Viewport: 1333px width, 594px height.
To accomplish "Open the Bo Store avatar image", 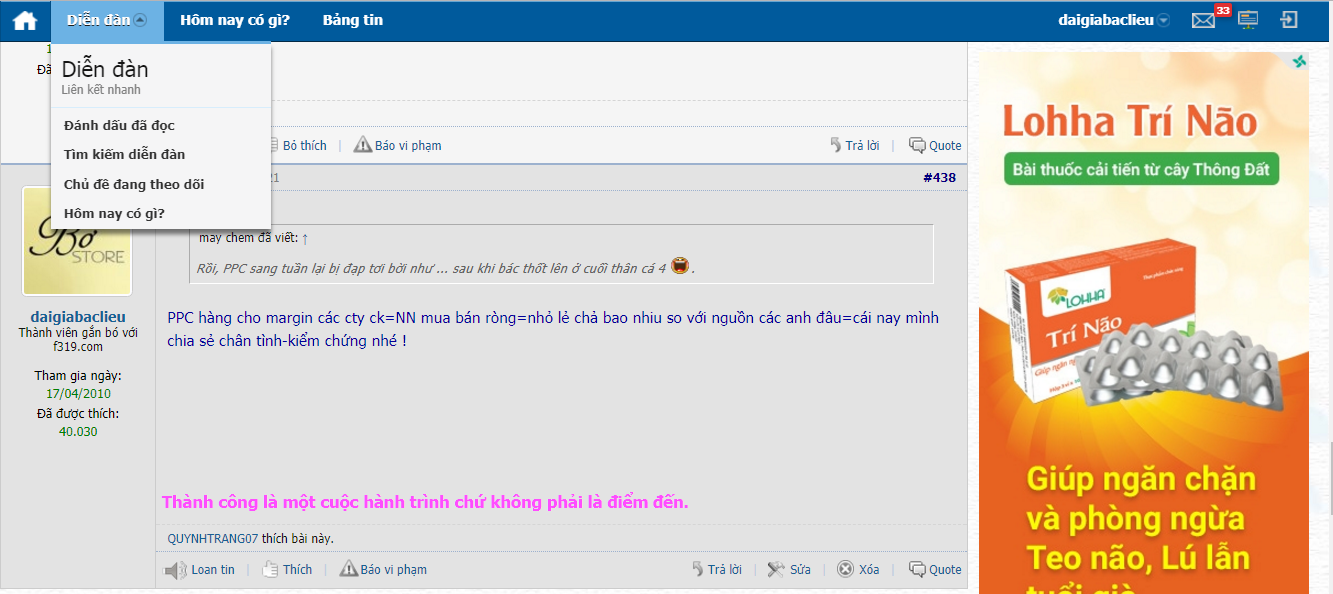I will click(77, 241).
